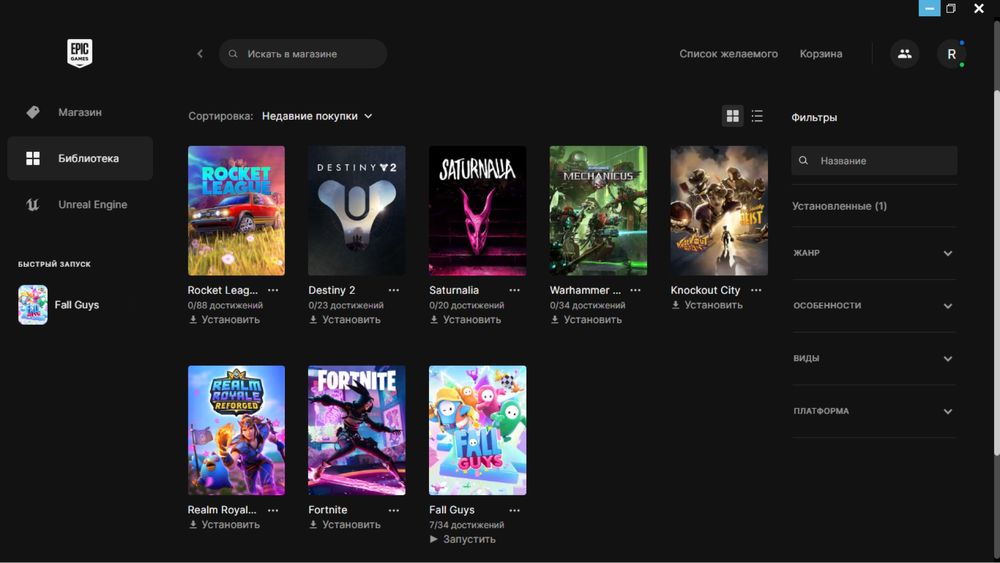Open the R profile avatar
The image size is (1000, 563).
(x=952, y=54)
